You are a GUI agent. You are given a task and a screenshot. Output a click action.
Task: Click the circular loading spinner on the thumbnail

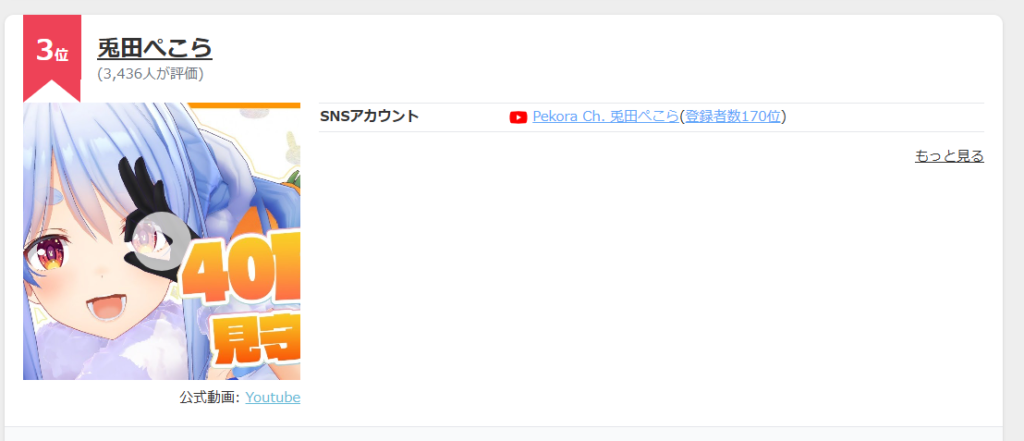155,238
